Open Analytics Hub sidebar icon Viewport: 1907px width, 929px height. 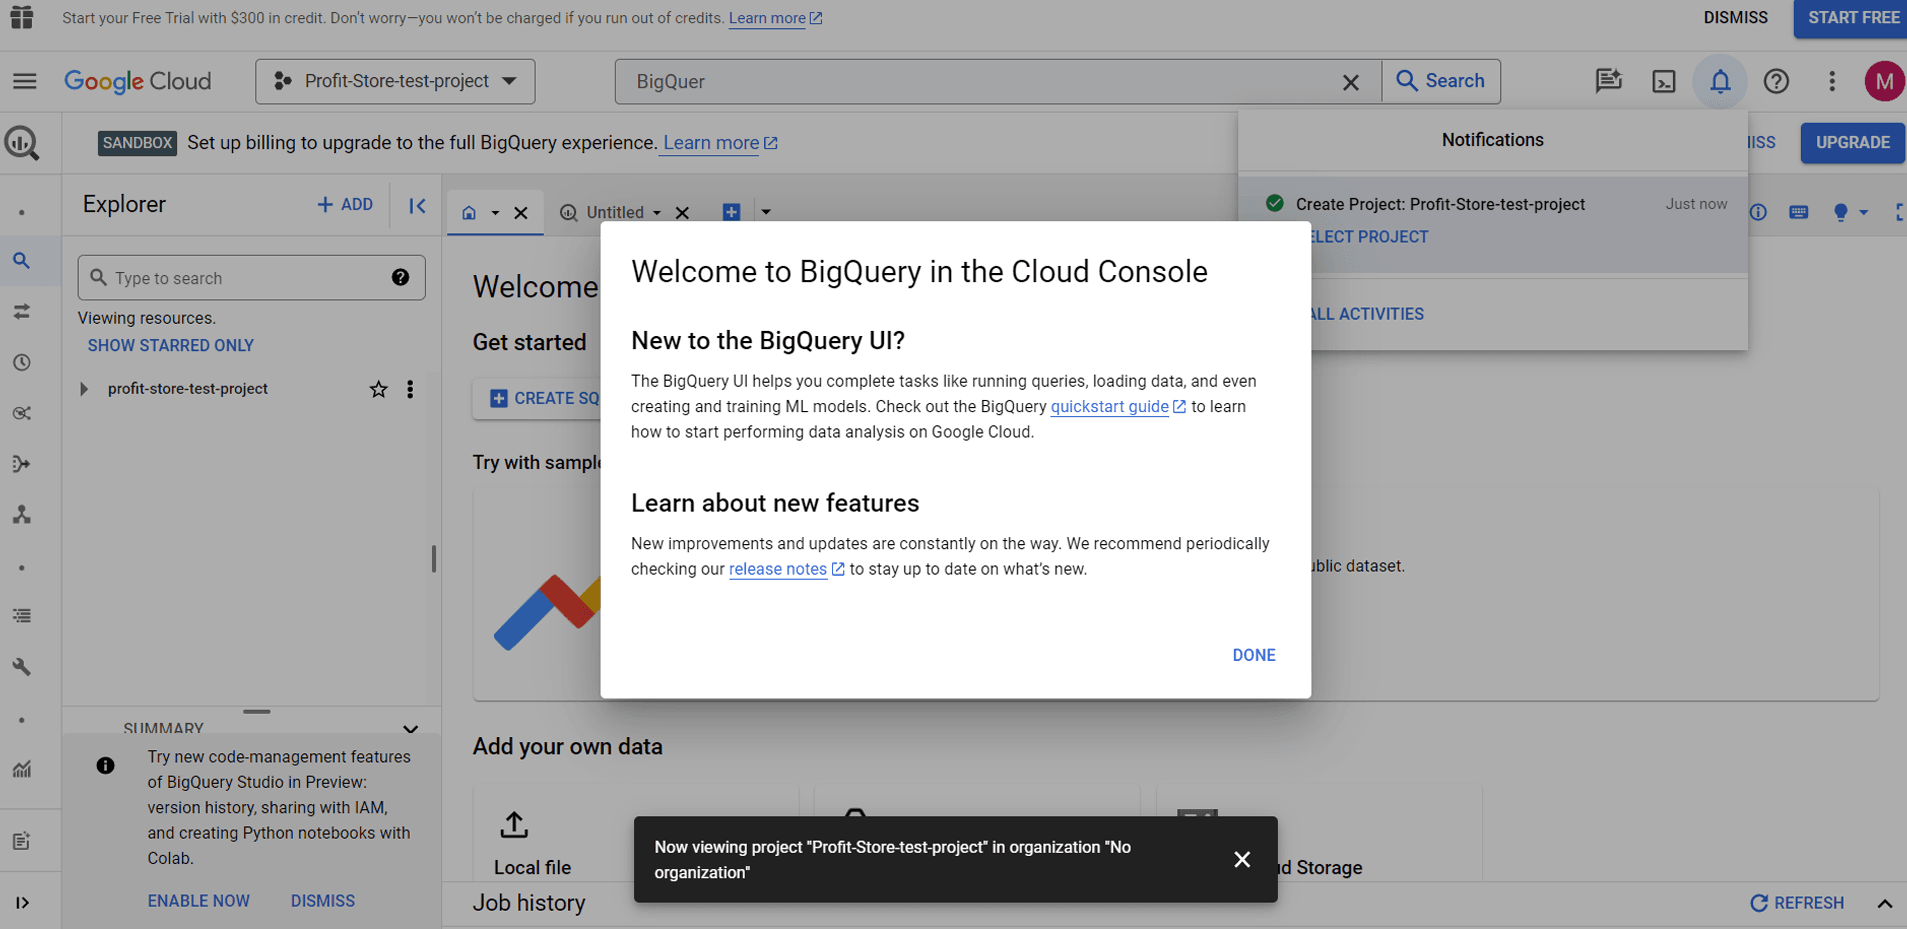point(22,413)
